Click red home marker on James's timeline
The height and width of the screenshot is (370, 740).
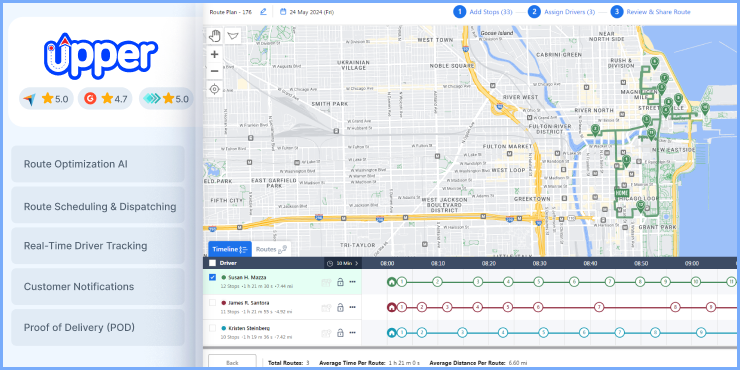click(x=391, y=307)
